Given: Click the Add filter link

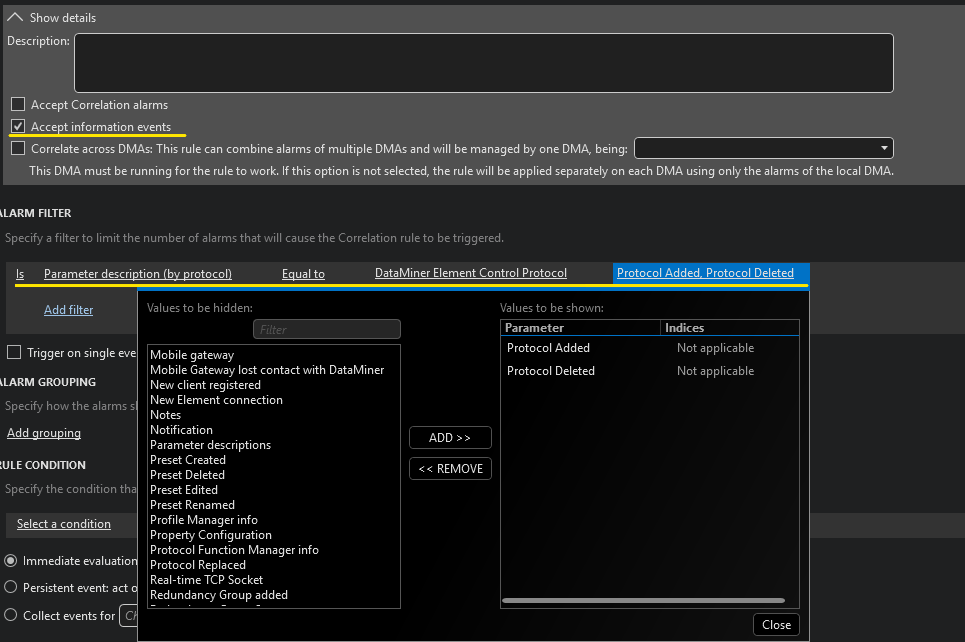Looking at the screenshot, I should pyautogui.click(x=68, y=310).
